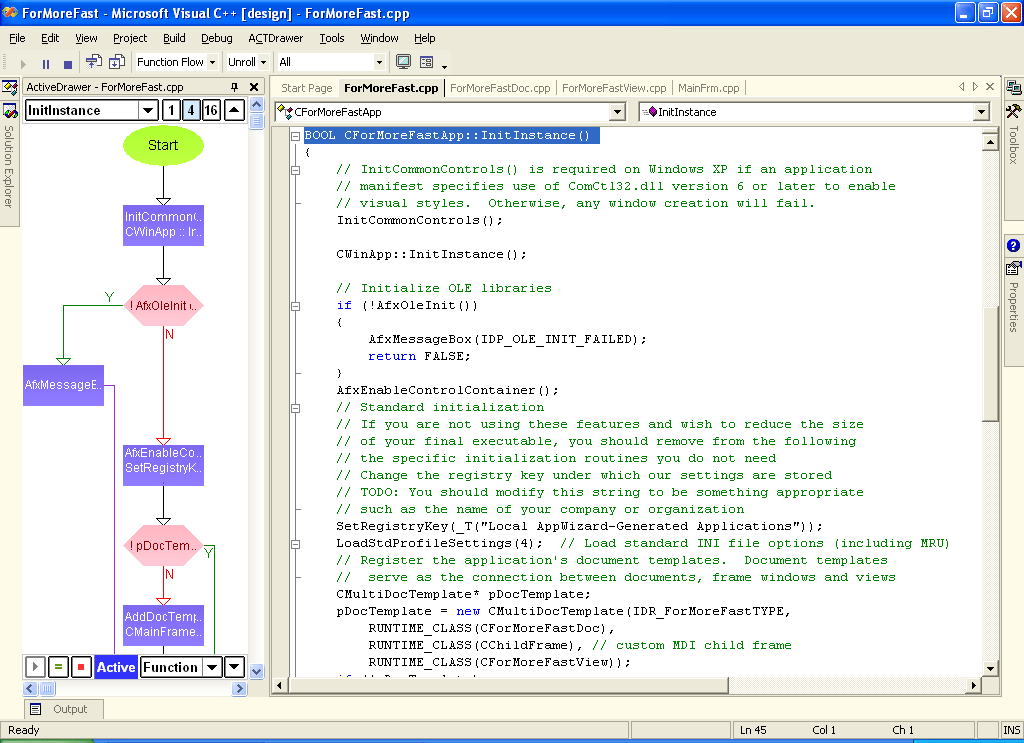Click the flowchart scroll down arrow
Screen dimensions: 1024x743
[257, 671]
